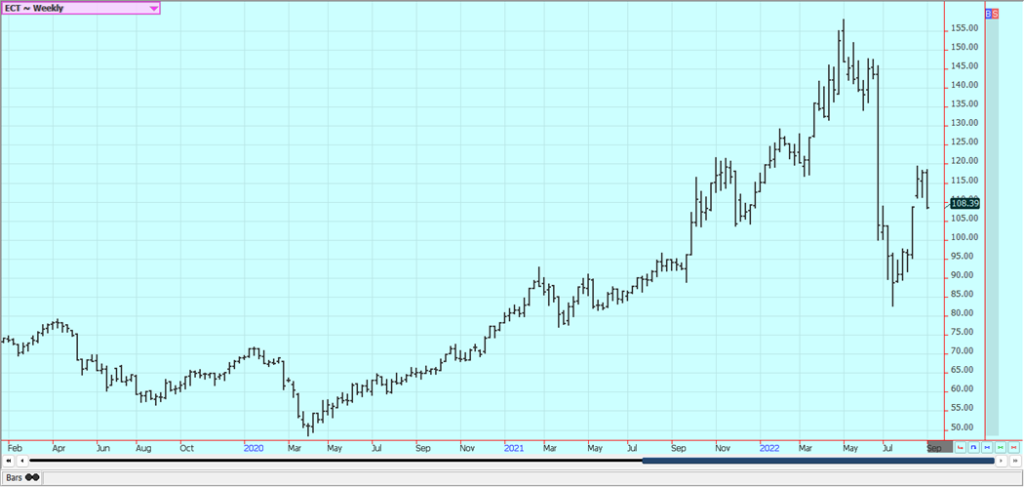Click the vertical light-teal bar under B S
The image size is (1024, 487).
[992, 227]
